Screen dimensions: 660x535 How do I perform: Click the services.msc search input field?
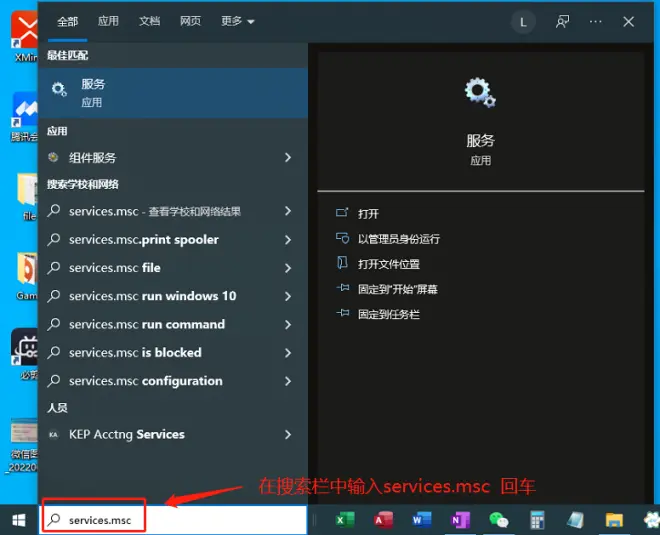point(174,520)
